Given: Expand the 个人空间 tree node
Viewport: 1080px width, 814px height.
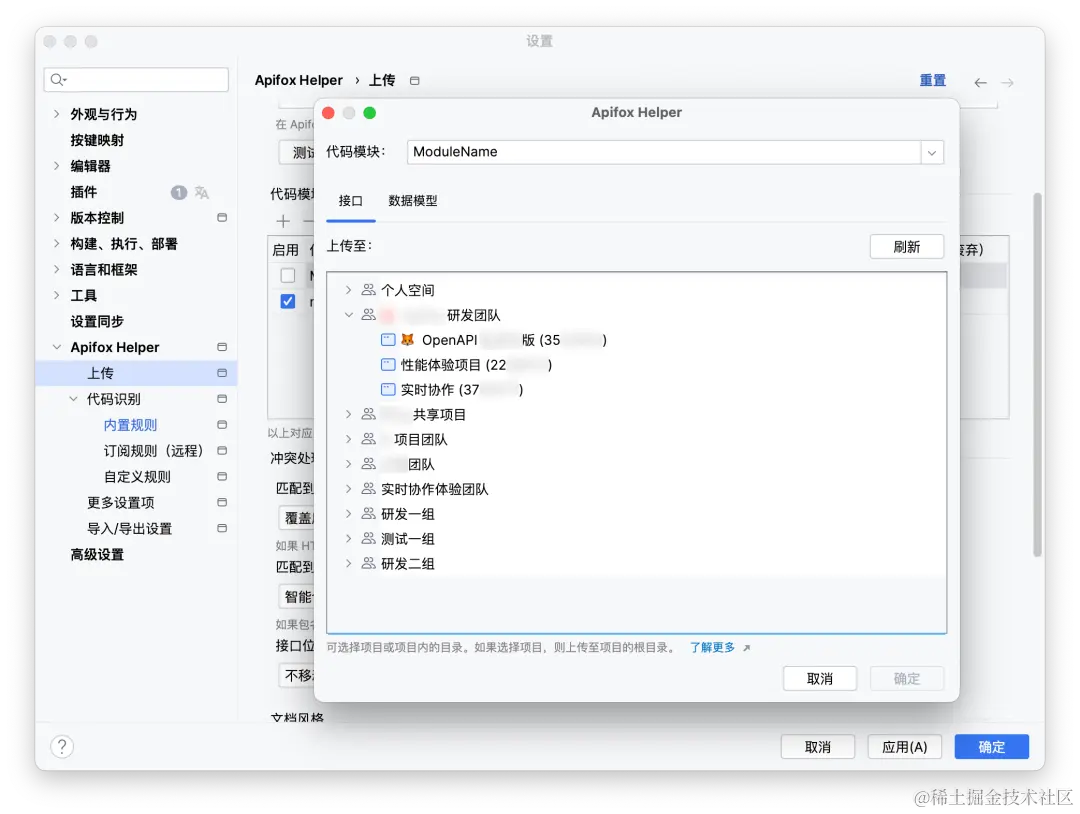Looking at the screenshot, I should (x=349, y=290).
